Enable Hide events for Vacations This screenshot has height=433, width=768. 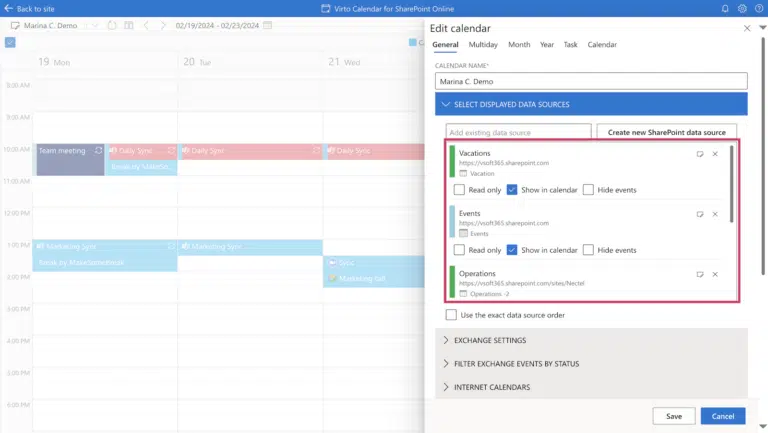(588, 190)
